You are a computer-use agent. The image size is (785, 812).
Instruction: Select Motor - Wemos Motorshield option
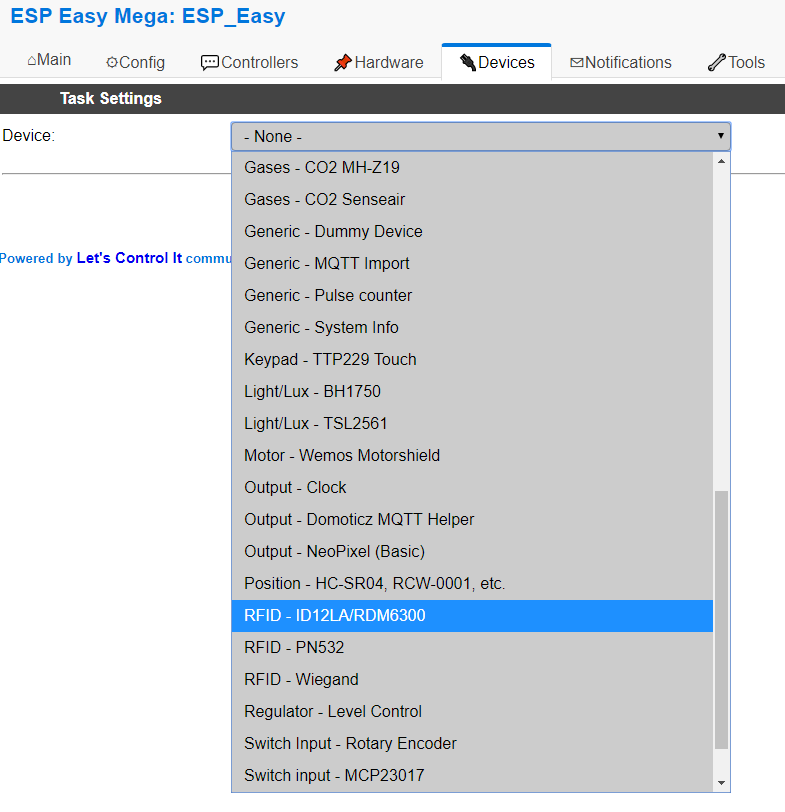tap(342, 455)
